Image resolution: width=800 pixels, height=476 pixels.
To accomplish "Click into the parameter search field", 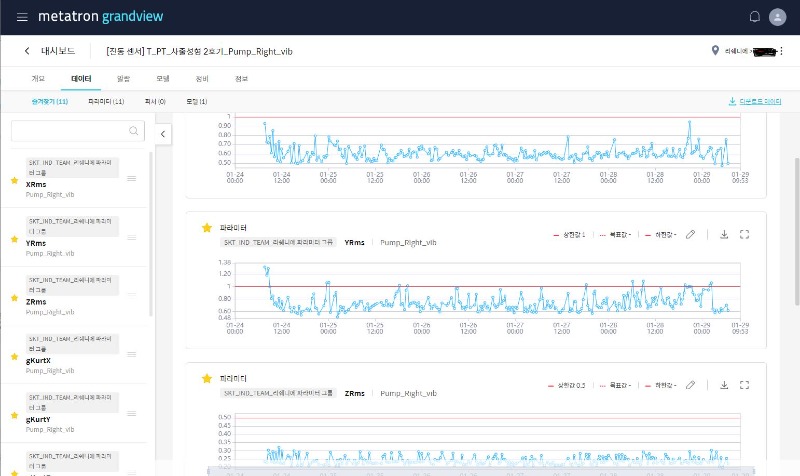I will [x=78, y=131].
